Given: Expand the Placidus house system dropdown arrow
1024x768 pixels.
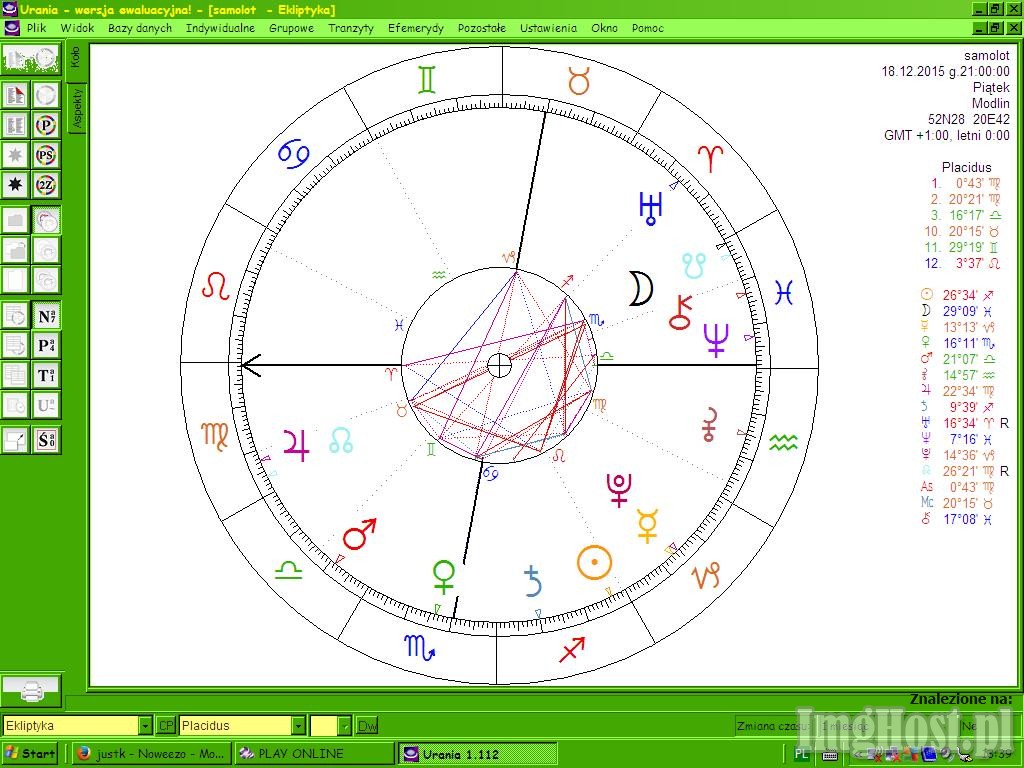Looking at the screenshot, I should click(298, 726).
